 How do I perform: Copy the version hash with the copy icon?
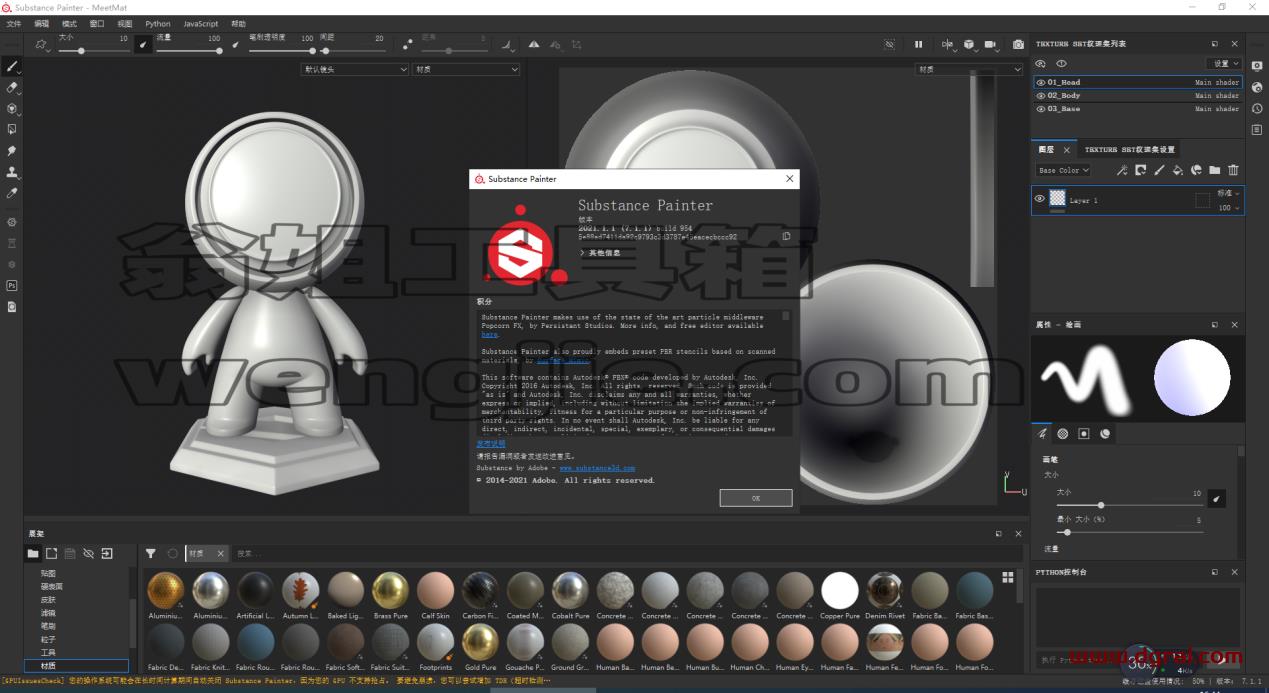786,237
